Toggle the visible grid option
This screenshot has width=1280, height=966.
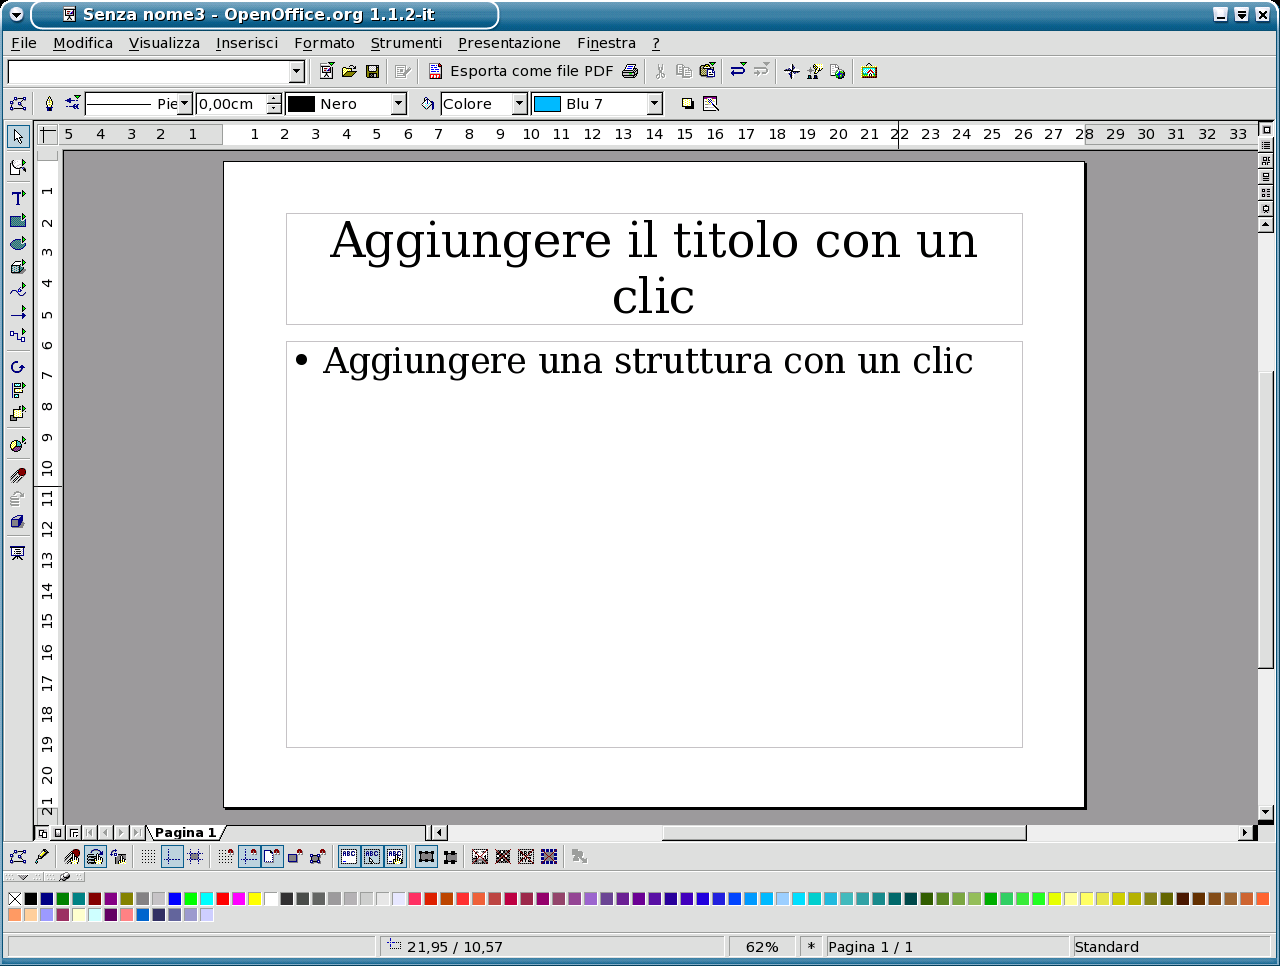pos(148,857)
